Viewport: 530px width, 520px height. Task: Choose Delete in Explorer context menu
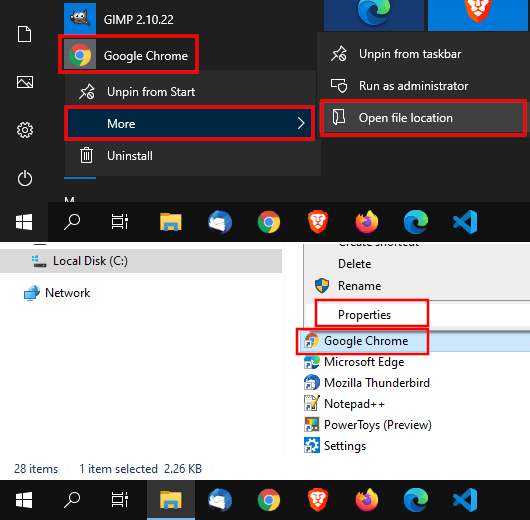[355, 264]
